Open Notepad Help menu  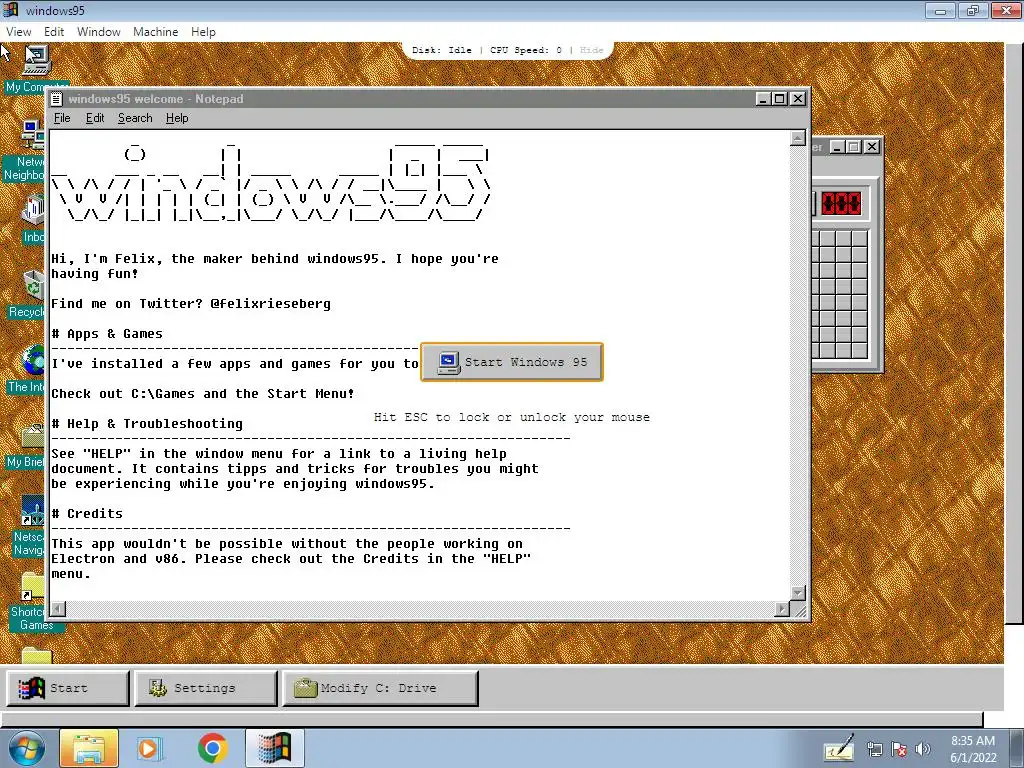177,118
